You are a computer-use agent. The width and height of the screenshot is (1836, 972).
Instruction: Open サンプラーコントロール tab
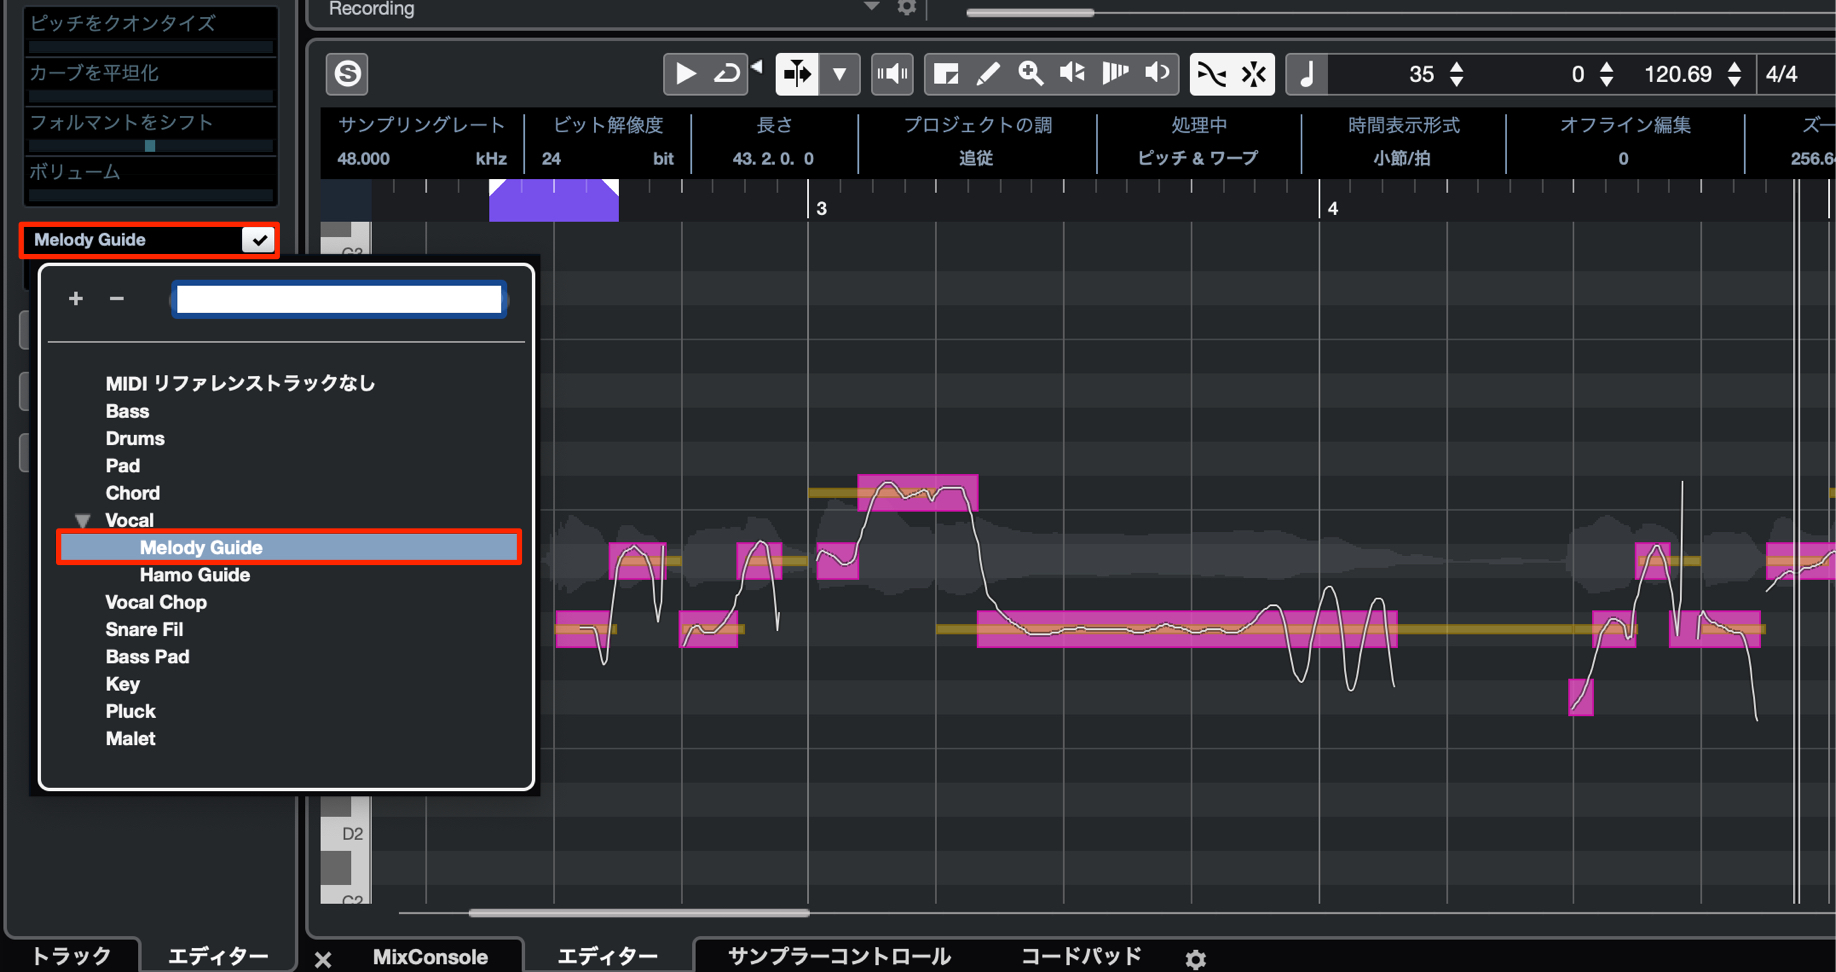tap(839, 956)
